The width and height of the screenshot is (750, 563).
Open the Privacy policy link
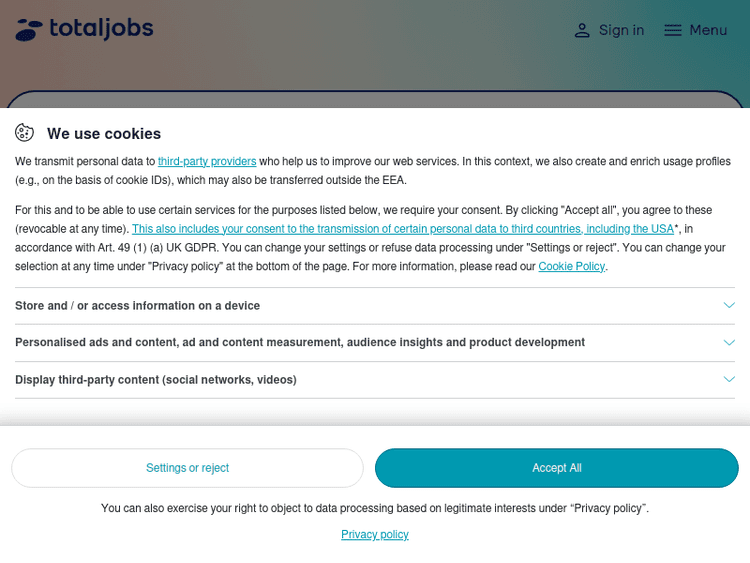point(375,535)
